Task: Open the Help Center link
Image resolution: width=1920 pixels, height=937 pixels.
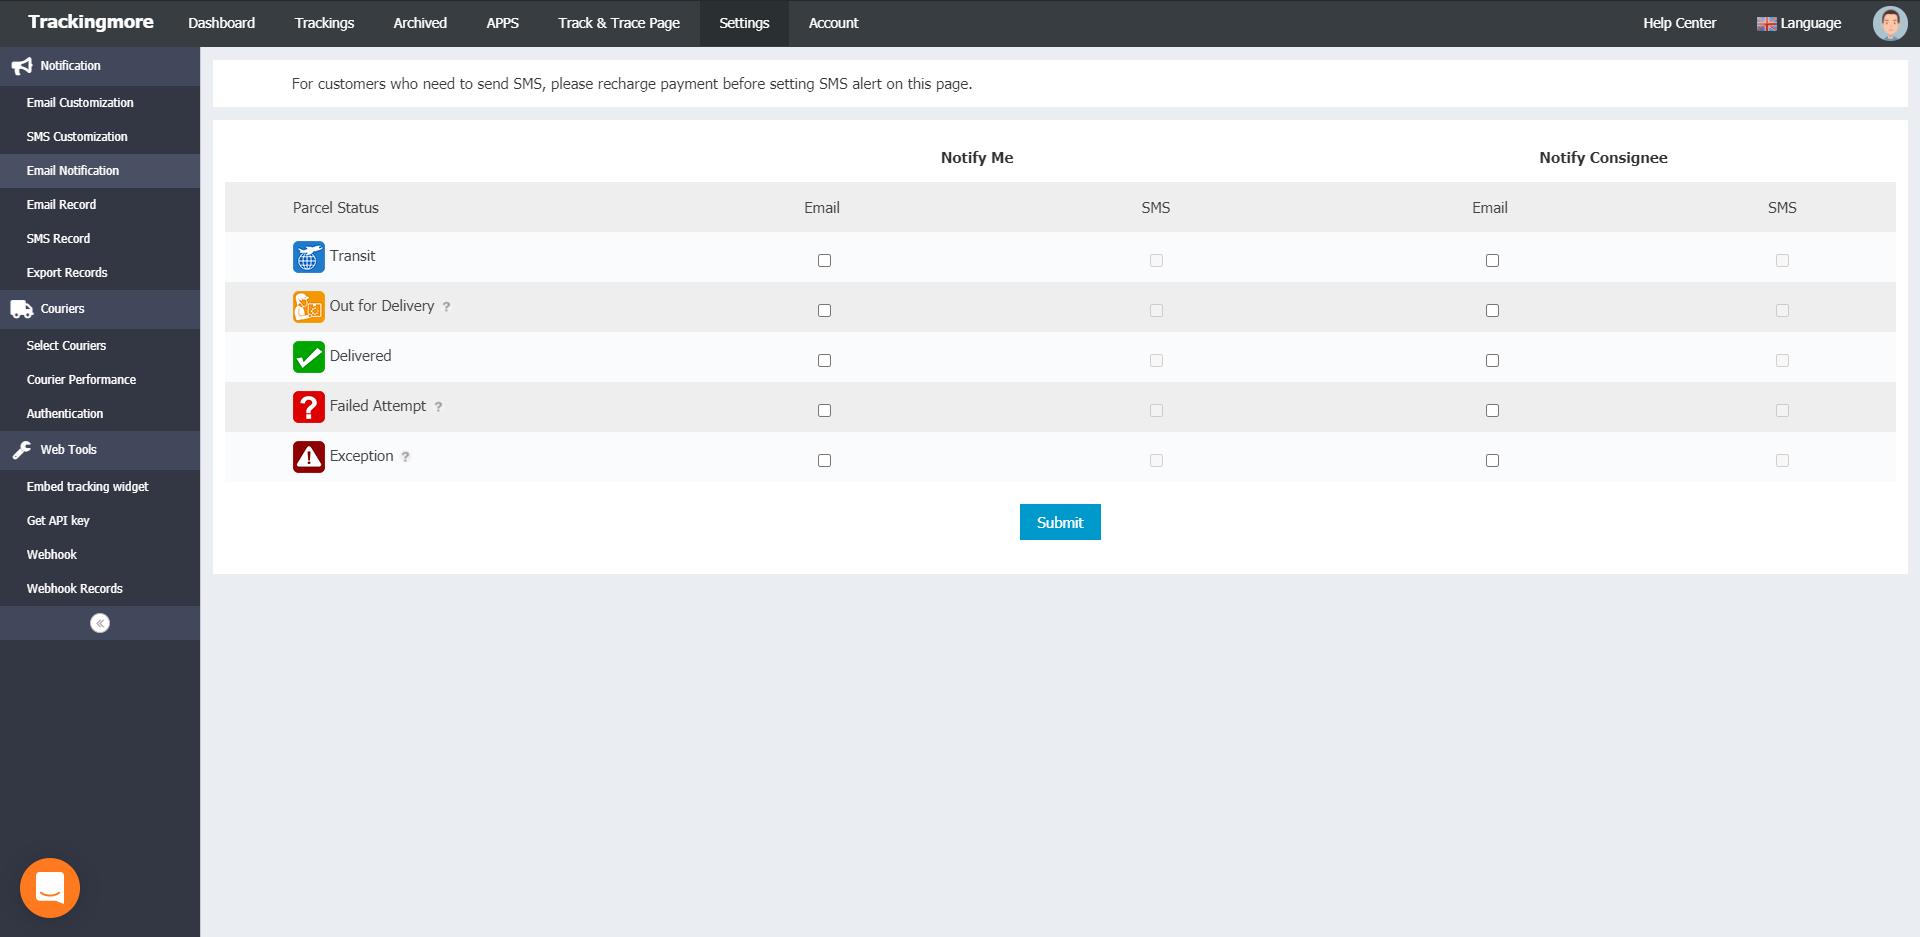Action: pos(1679,23)
